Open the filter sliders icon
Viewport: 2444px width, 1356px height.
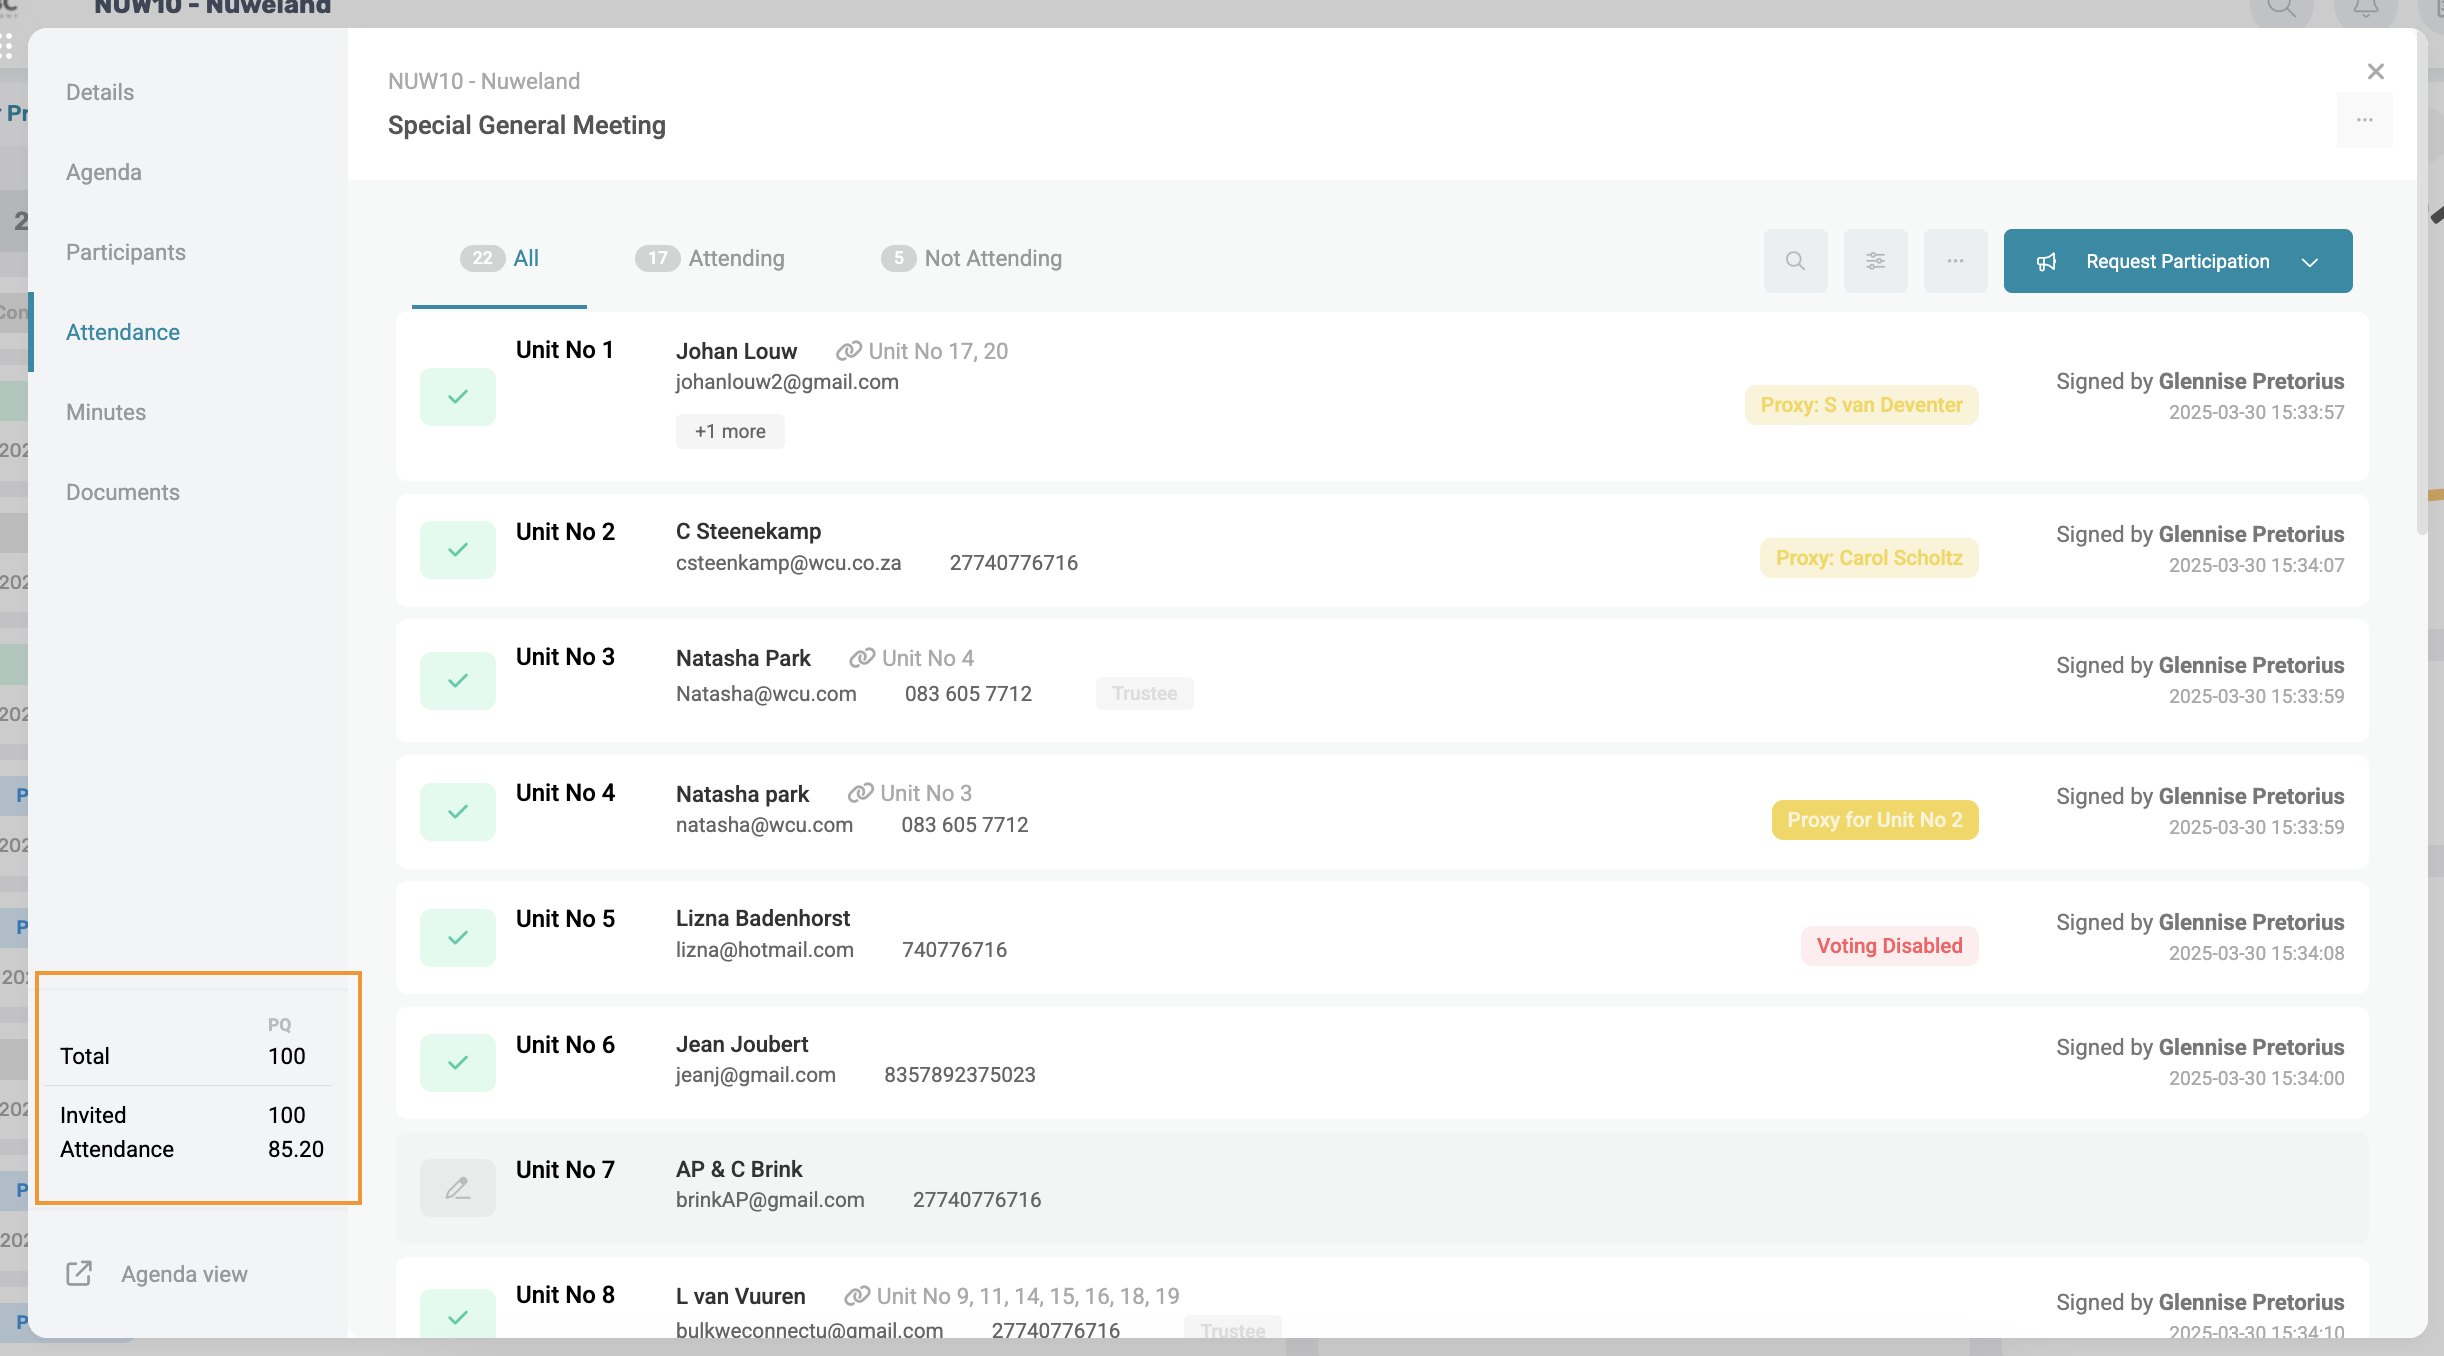1875,261
